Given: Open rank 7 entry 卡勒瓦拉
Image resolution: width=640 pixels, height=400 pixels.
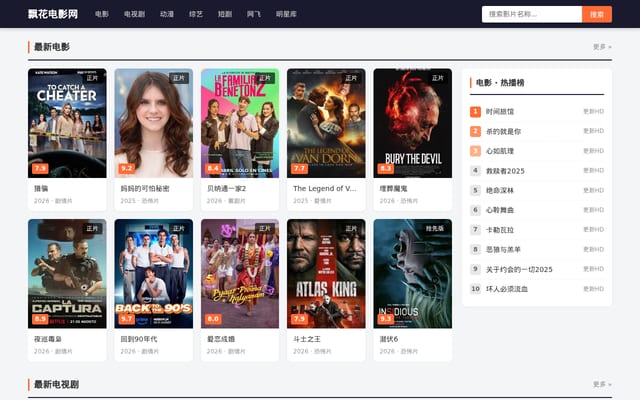Looking at the screenshot, I should [537, 229].
